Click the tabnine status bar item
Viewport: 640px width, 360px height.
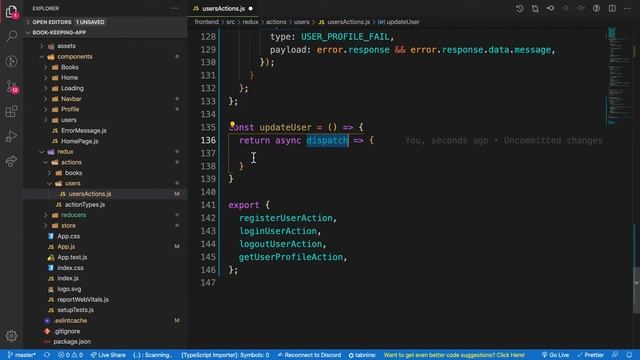362,355
